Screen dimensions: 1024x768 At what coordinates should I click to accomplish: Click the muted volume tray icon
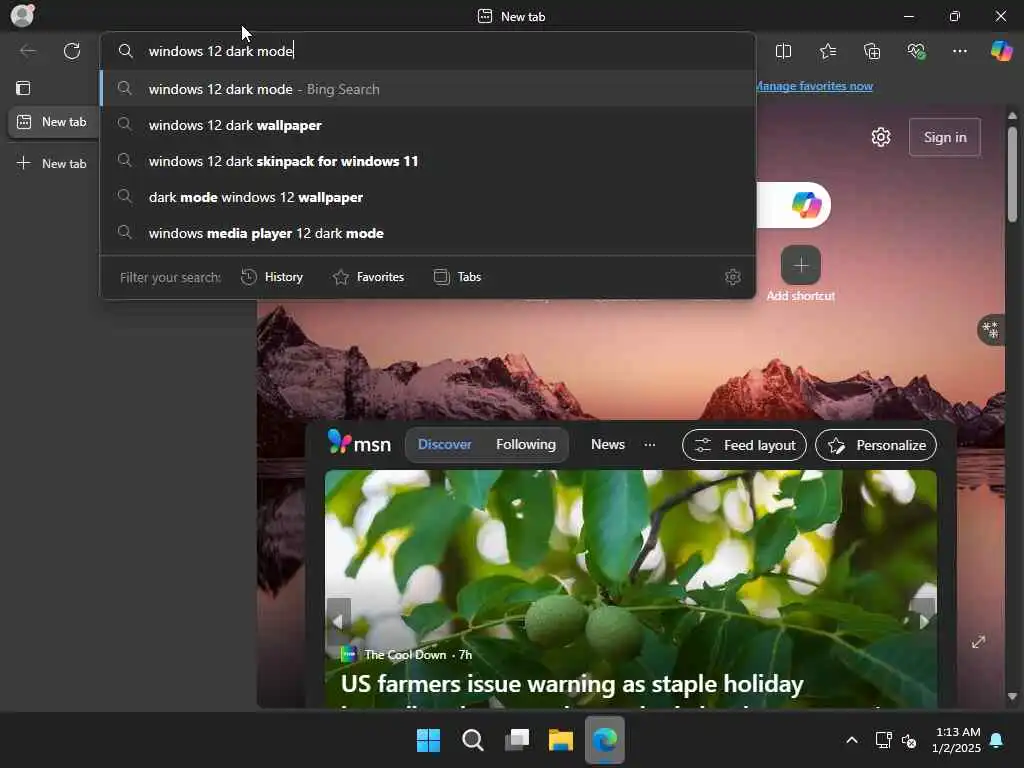coord(909,741)
